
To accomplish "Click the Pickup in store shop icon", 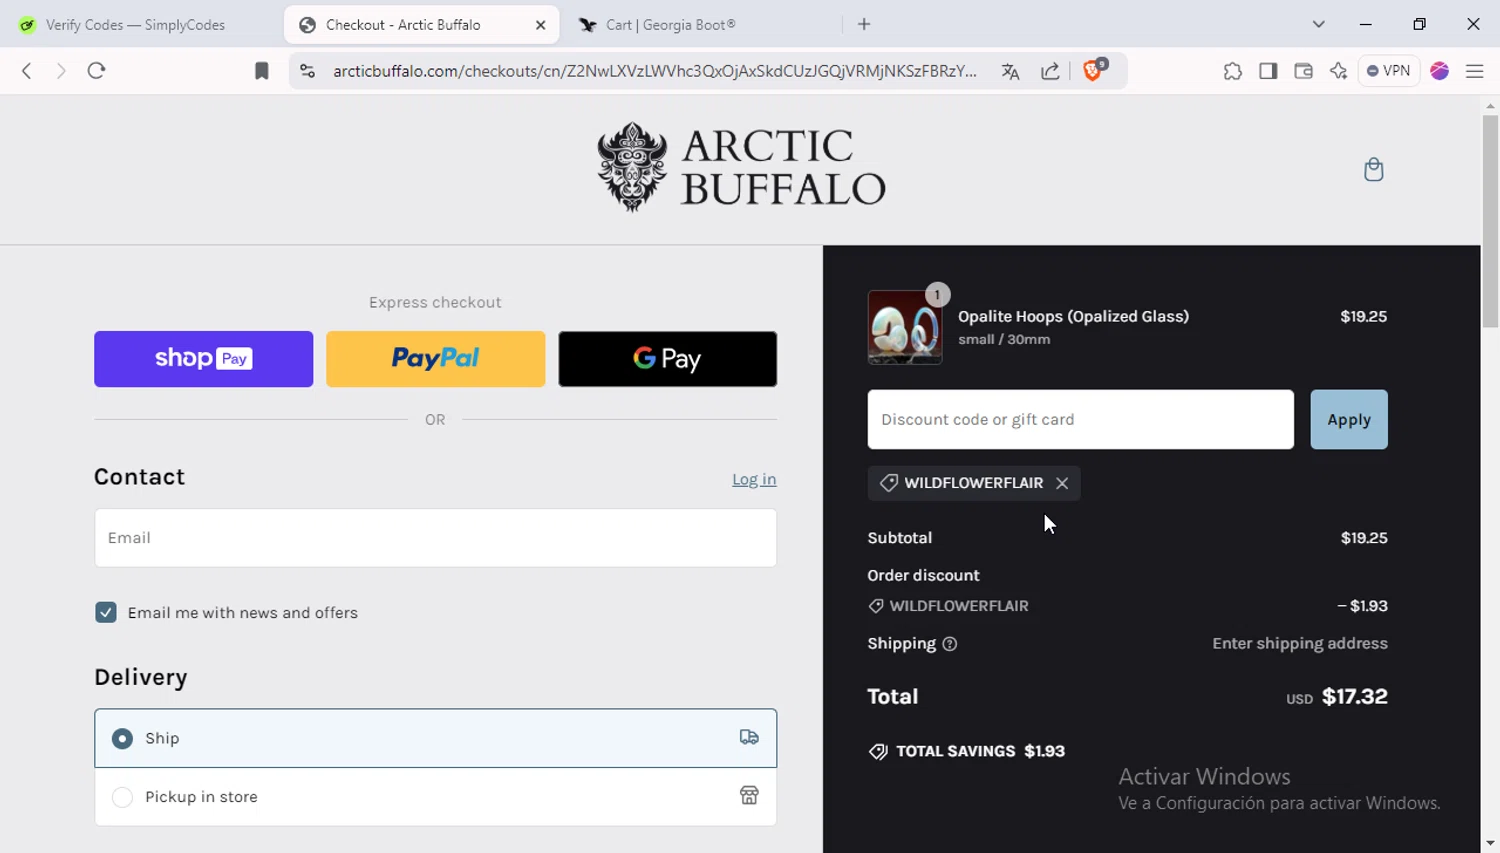I will 749,796.
